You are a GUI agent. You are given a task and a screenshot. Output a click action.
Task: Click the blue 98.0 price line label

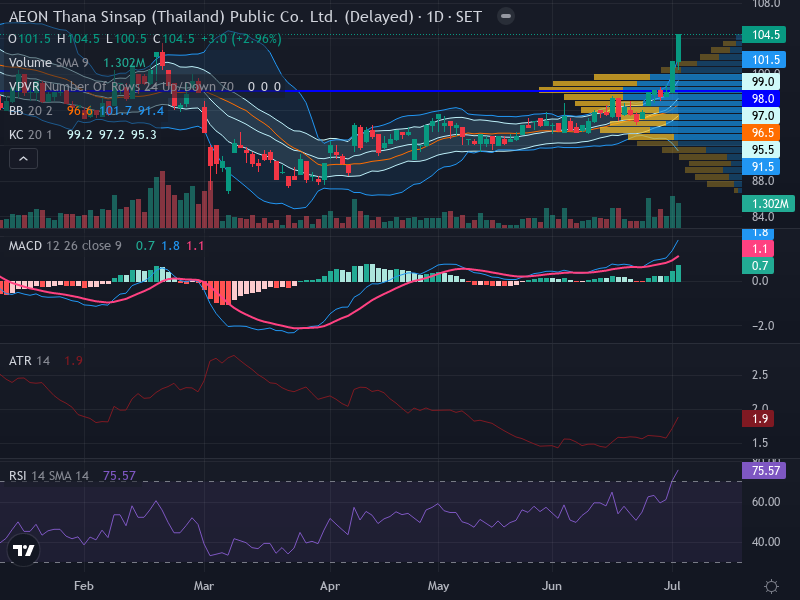(x=761, y=98)
